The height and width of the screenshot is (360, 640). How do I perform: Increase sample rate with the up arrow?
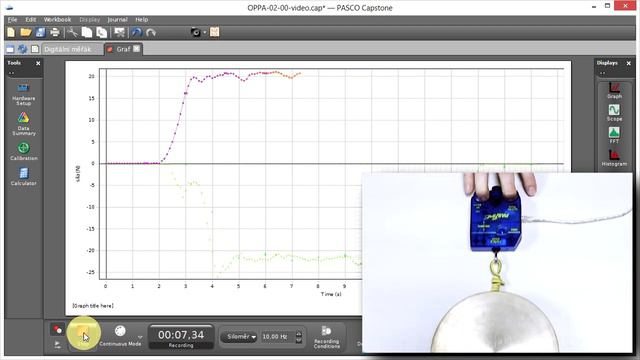coord(299,333)
